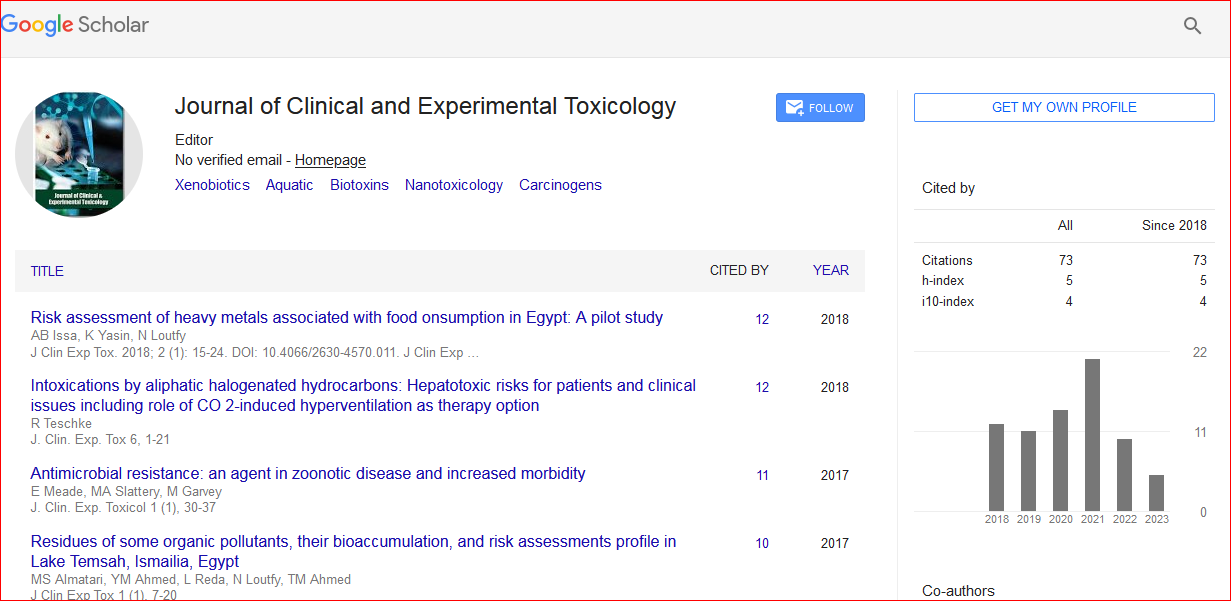Sort articles by Title column header

click(47, 271)
